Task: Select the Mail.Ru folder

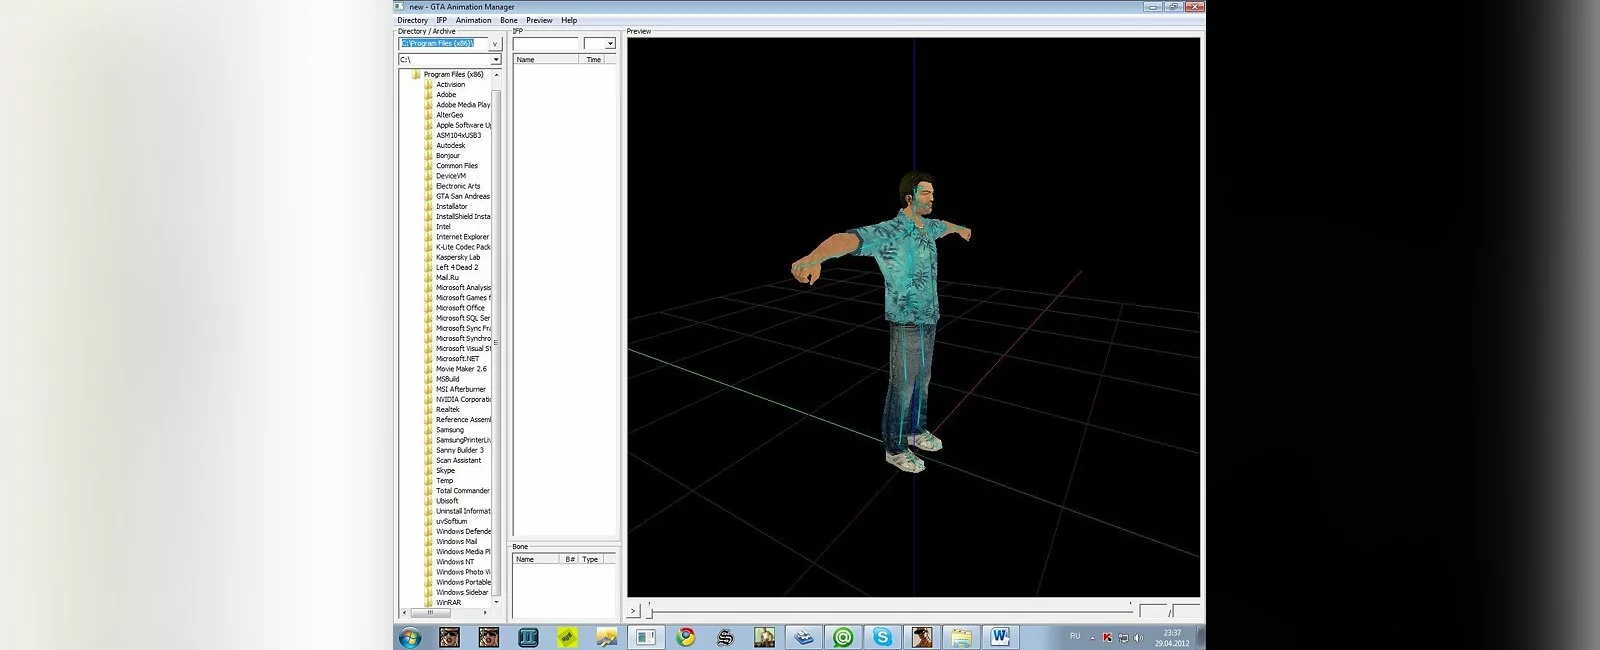Action: (447, 278)
